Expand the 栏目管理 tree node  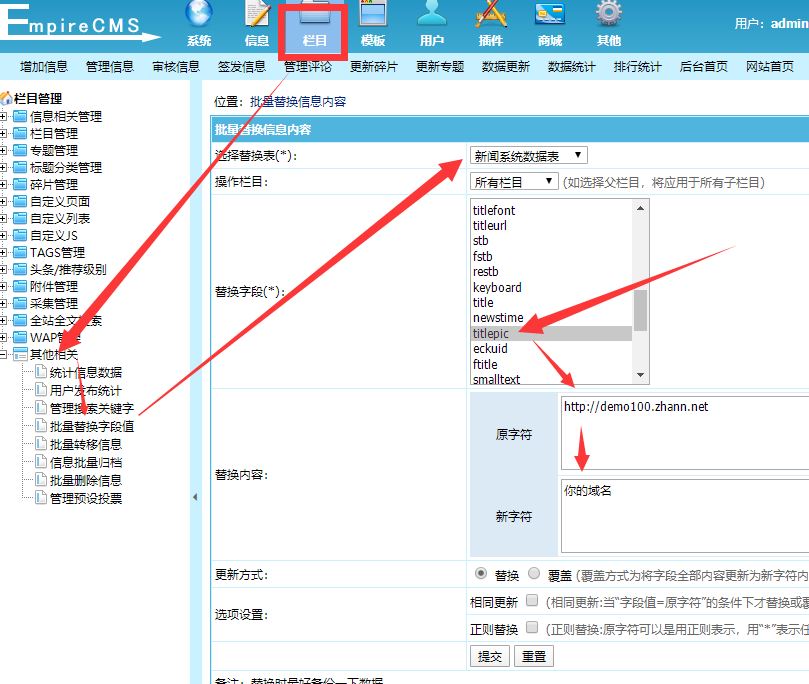(x=5, y=133)
